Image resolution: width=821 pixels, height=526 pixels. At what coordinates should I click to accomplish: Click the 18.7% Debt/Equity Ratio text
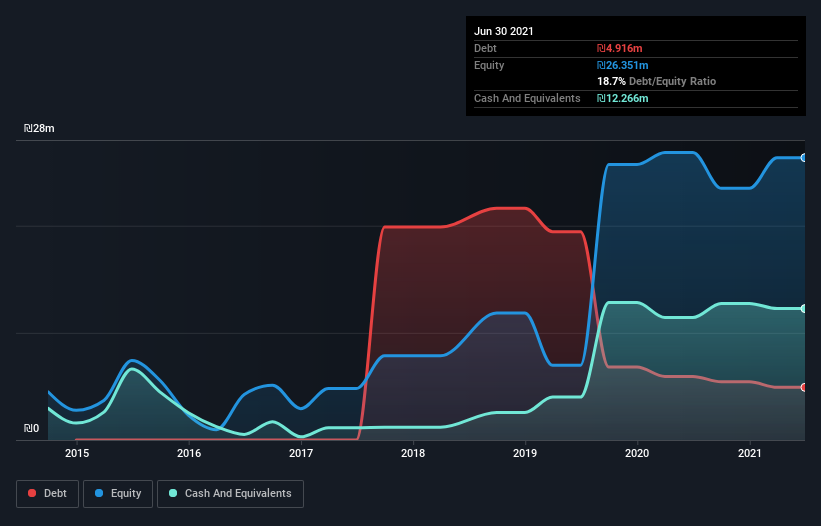(657, 81)
